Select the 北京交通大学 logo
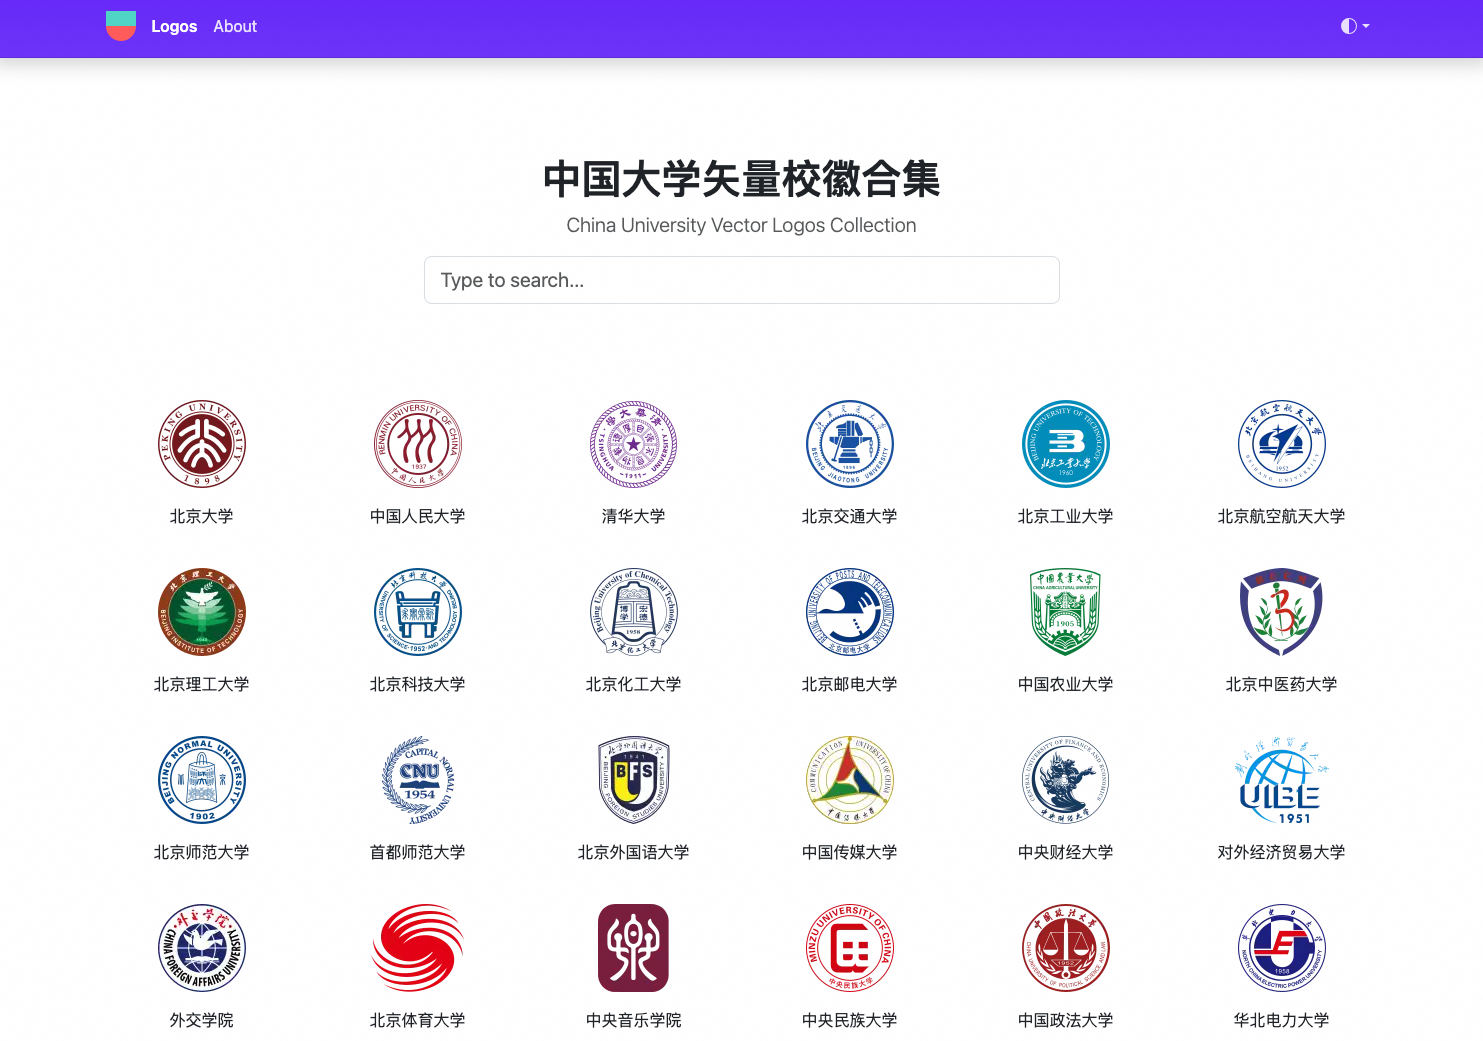1483x1041 pixels. pyautogui.click(x=850, y=444)
